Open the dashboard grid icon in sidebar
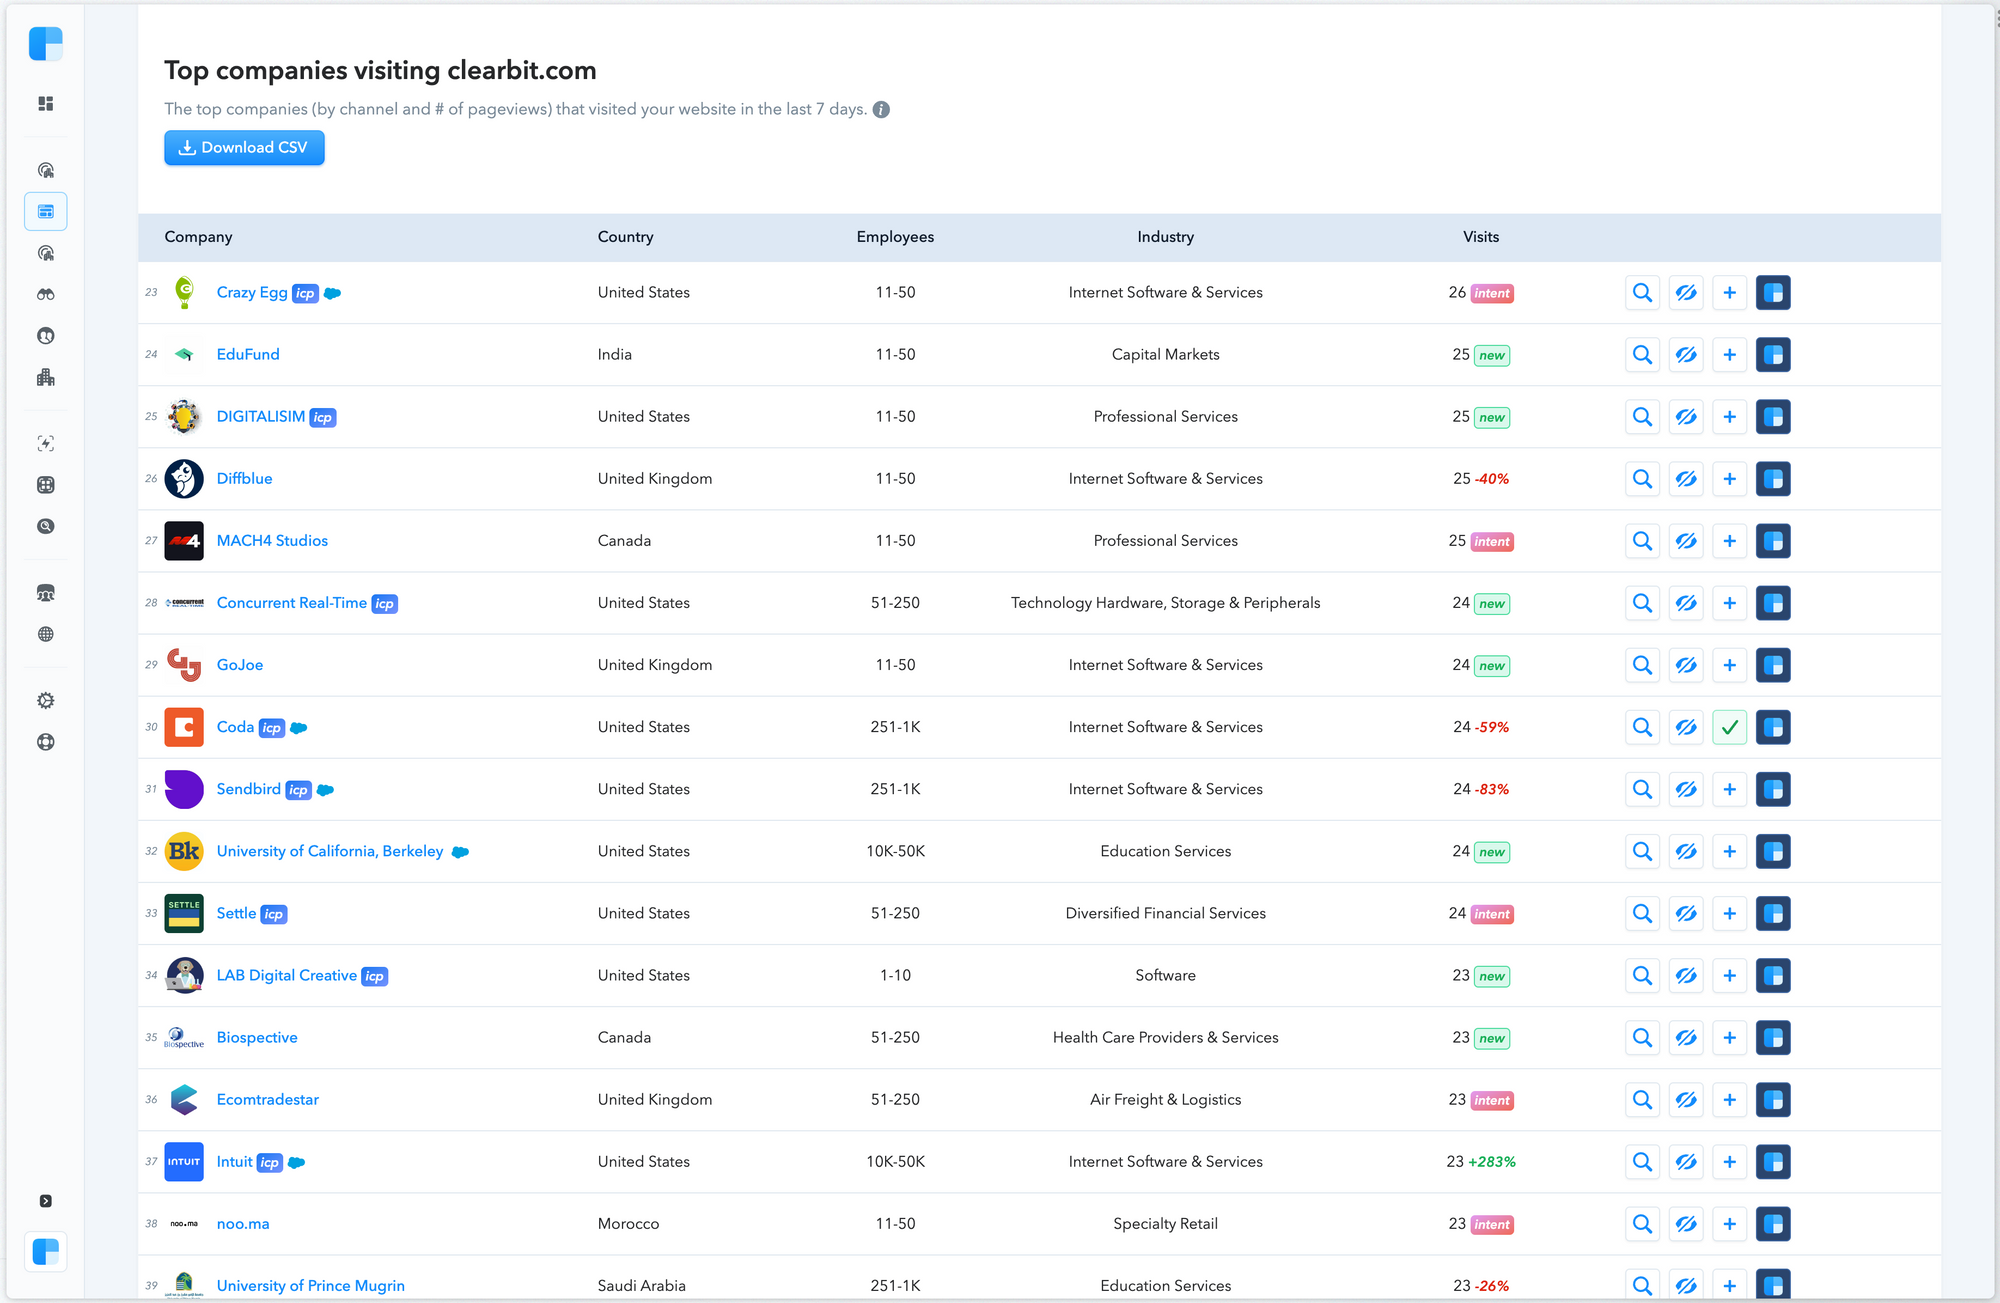 pos(46,104)
